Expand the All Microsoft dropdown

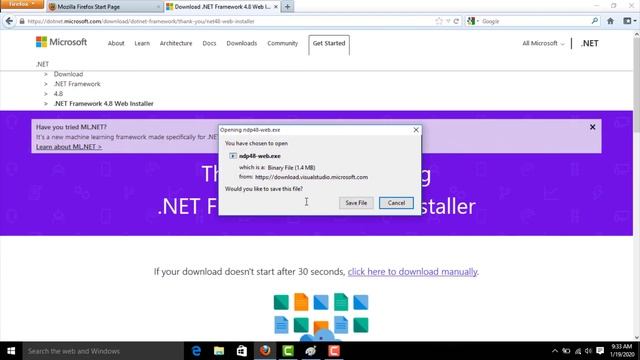543,43
